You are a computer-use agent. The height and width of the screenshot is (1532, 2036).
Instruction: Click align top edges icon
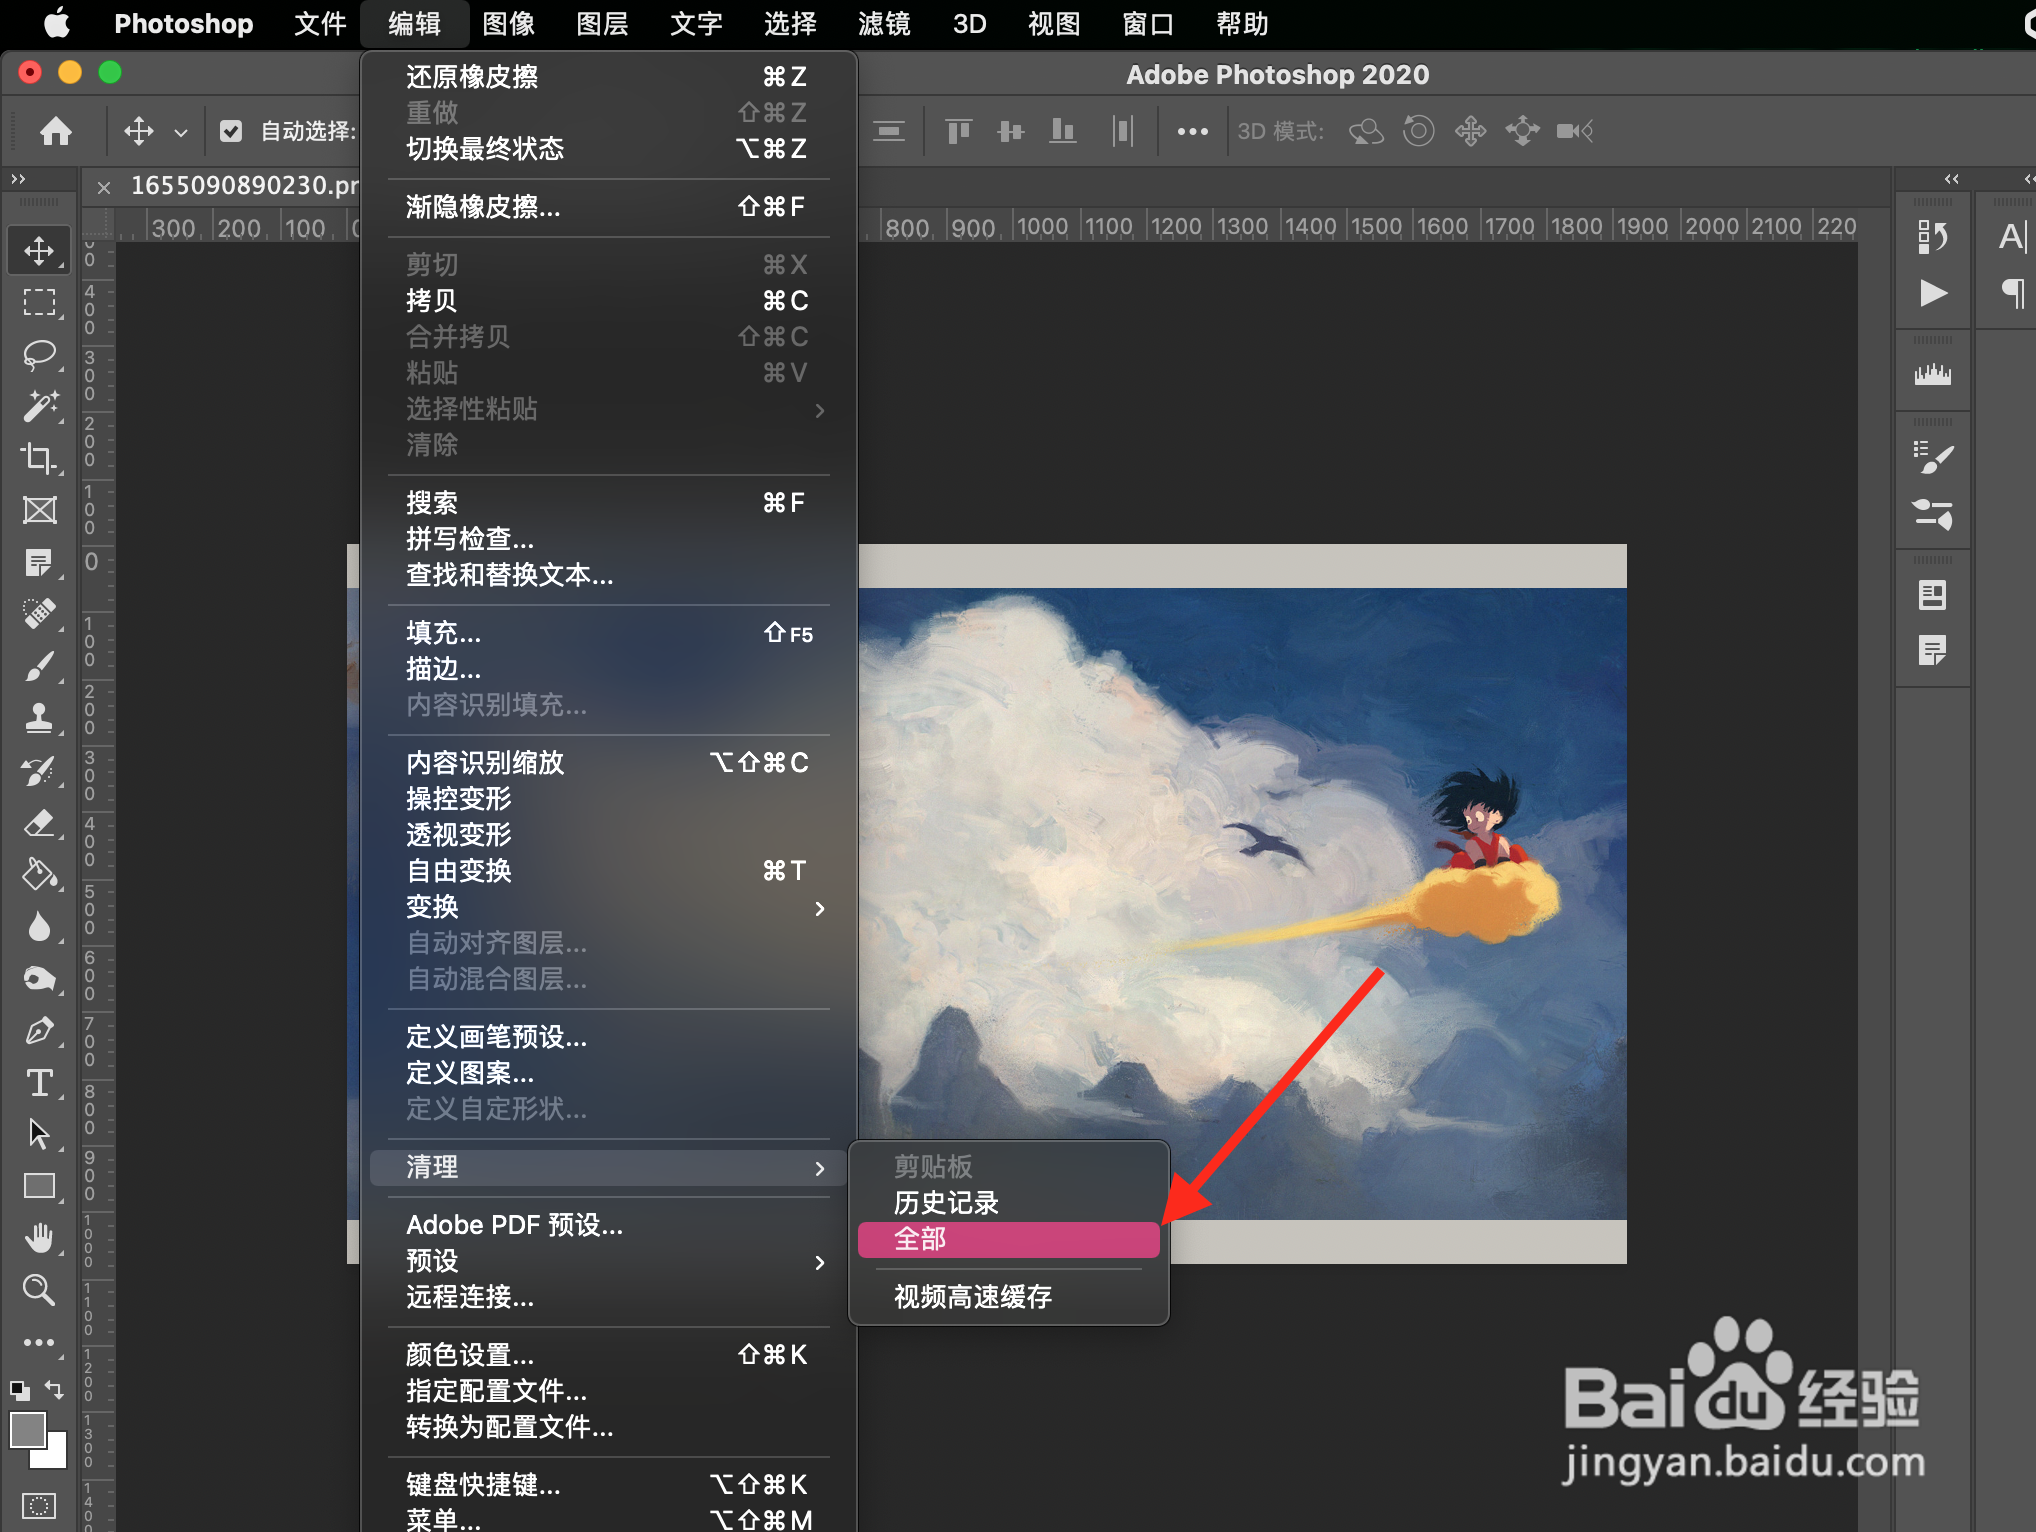(x=958, y=131)
